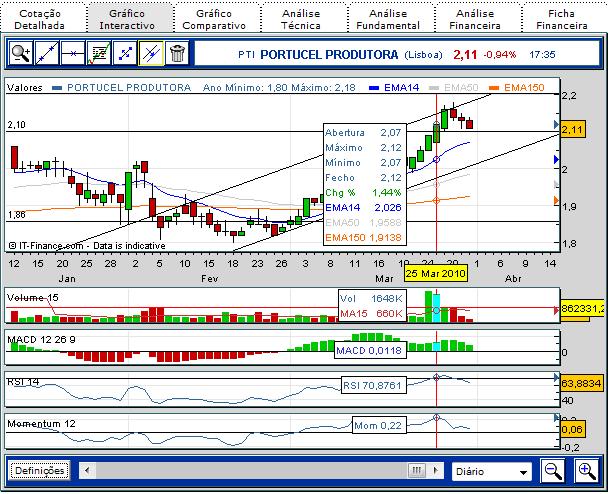
Task: Click the Momentum 0,06 value marker
Action: [572, 429]
